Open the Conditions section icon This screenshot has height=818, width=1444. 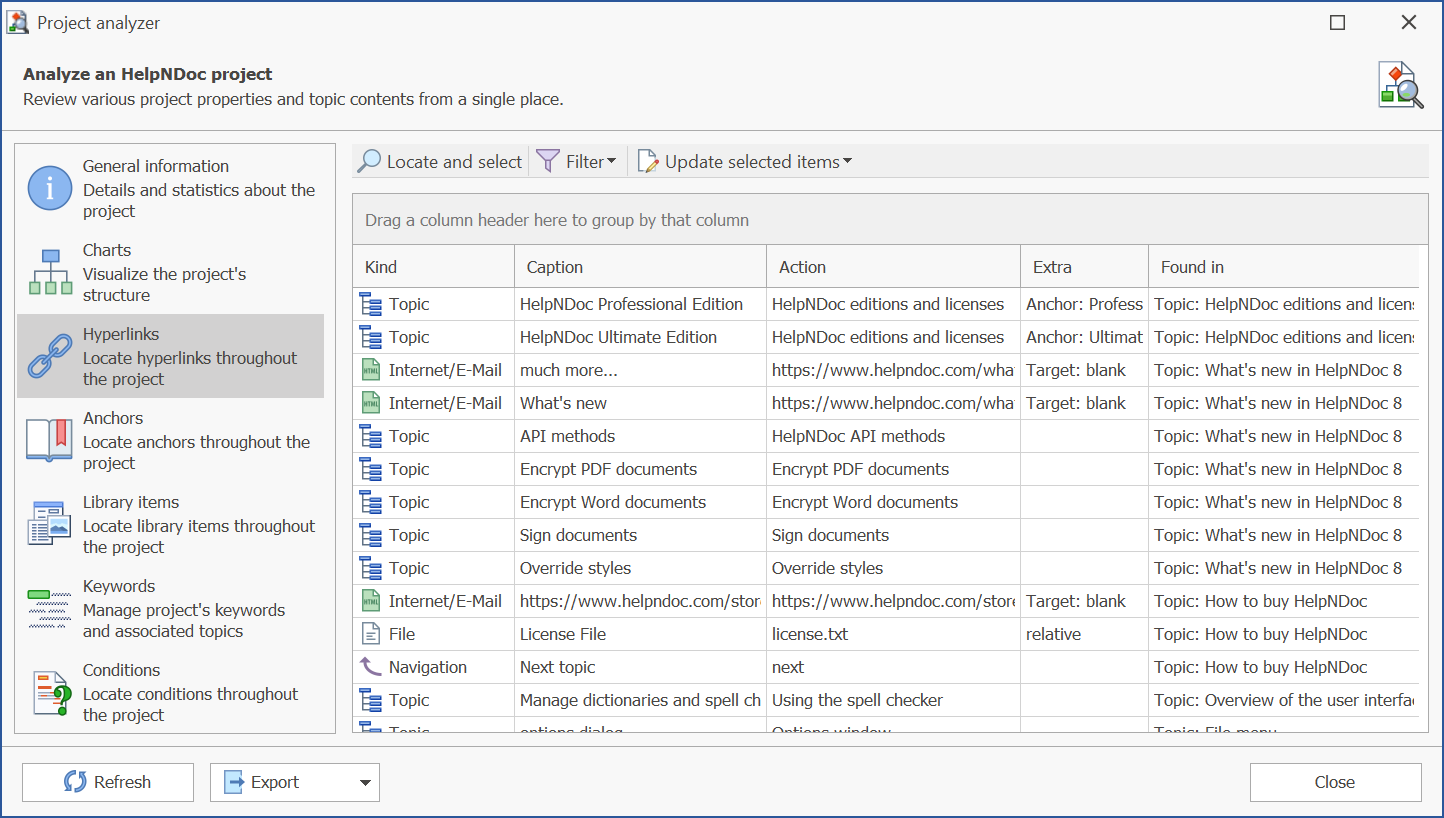pos(50,692)
